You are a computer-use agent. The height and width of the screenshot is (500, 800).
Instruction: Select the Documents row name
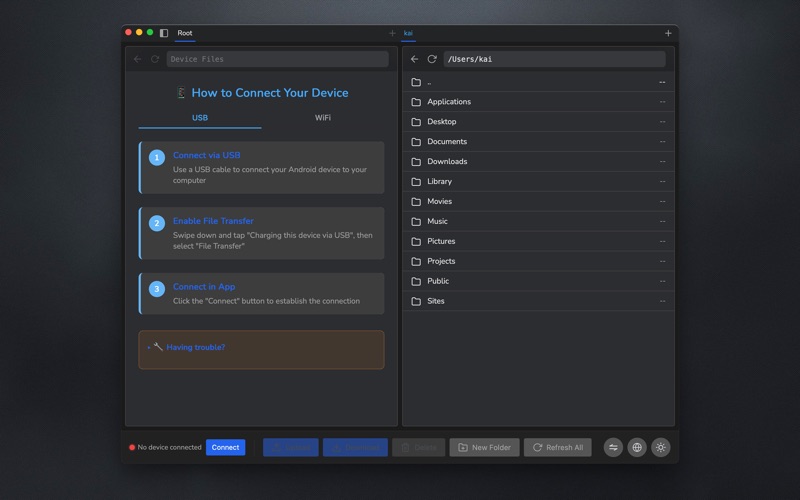coord(447,142)
